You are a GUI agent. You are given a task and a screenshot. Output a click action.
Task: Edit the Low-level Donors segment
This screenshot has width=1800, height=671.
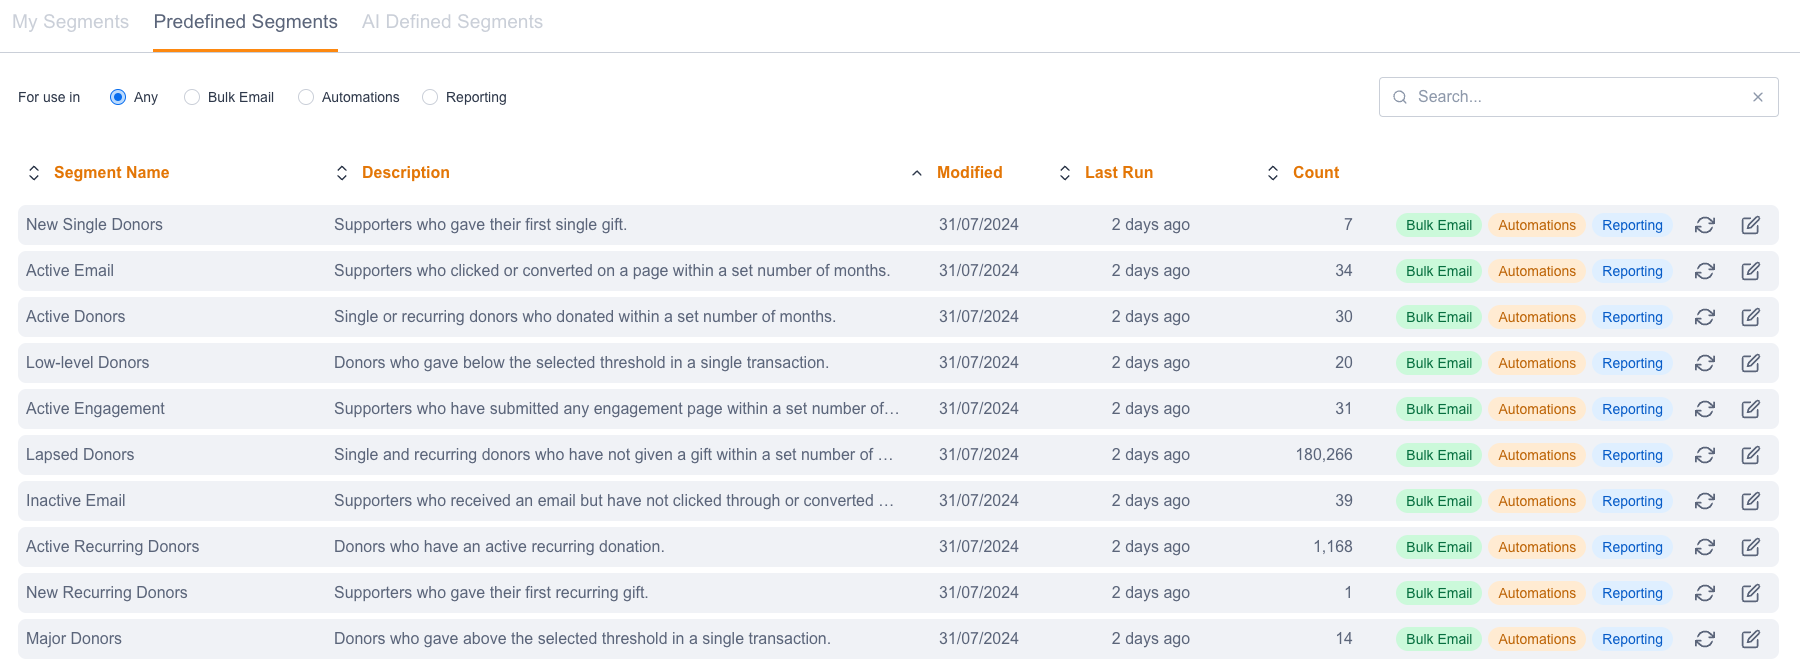1751,363
